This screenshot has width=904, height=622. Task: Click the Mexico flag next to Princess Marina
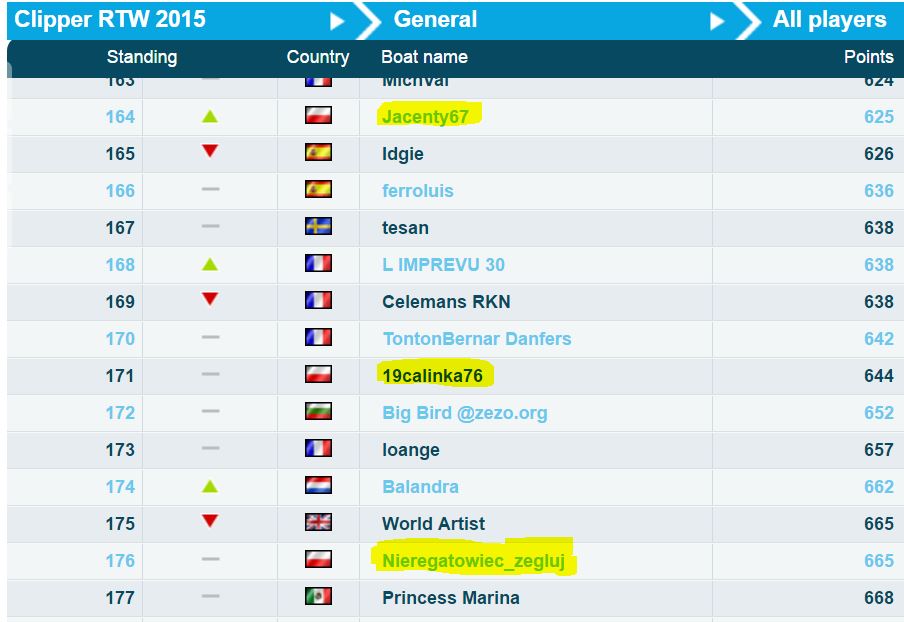click(x=318, y=596)
